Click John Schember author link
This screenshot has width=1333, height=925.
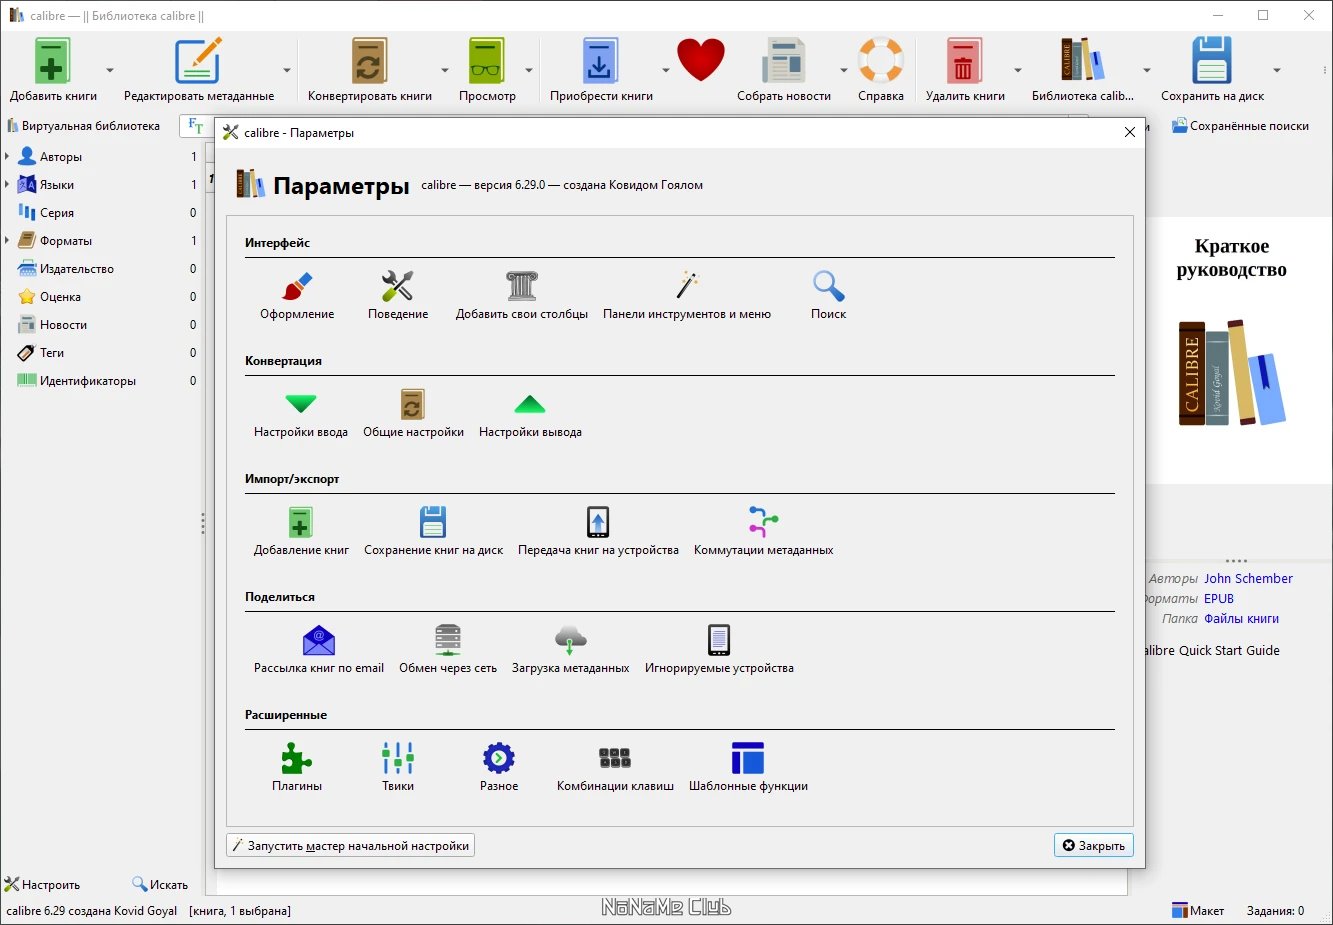pos(1248,578)
